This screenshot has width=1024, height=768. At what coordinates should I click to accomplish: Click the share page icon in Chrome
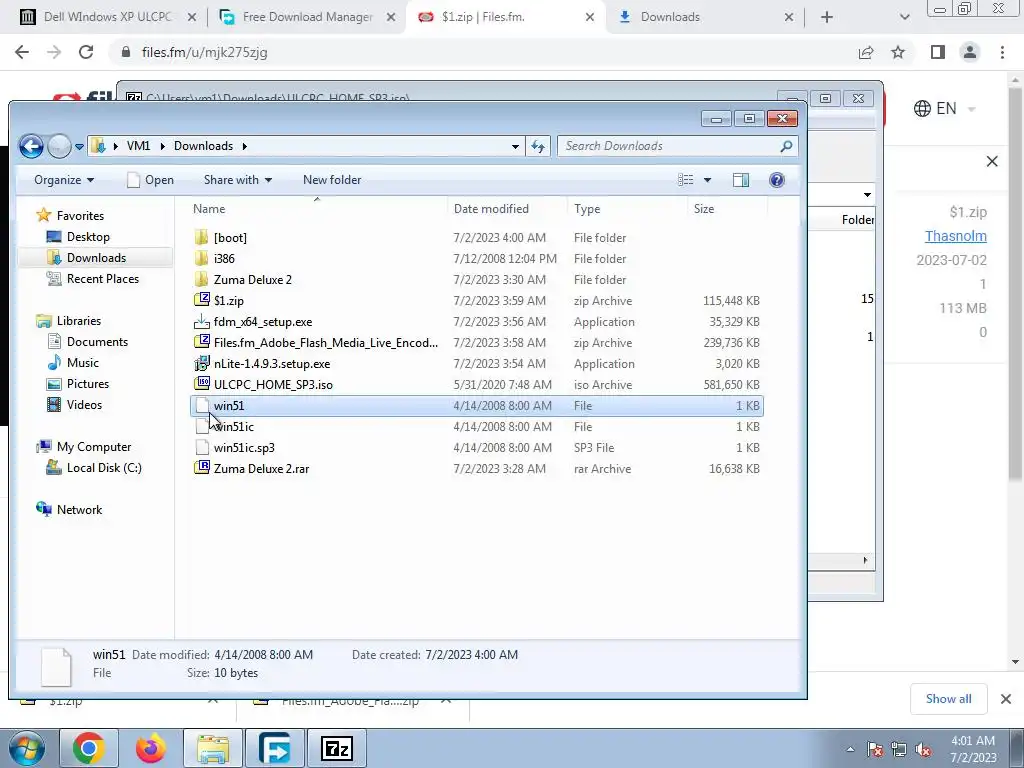[866, 52]
